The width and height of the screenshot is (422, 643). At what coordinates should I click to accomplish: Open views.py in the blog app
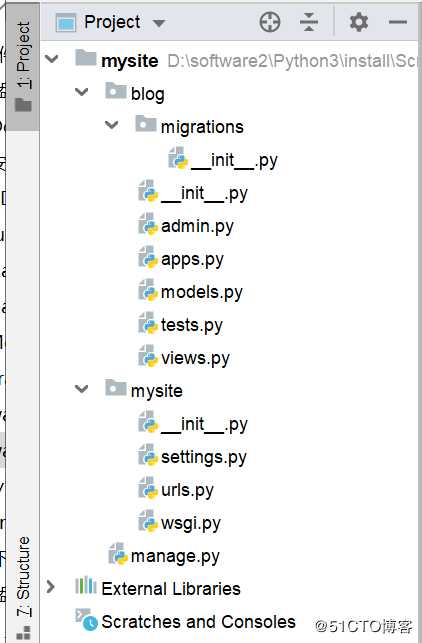click(x=195, y=358)
